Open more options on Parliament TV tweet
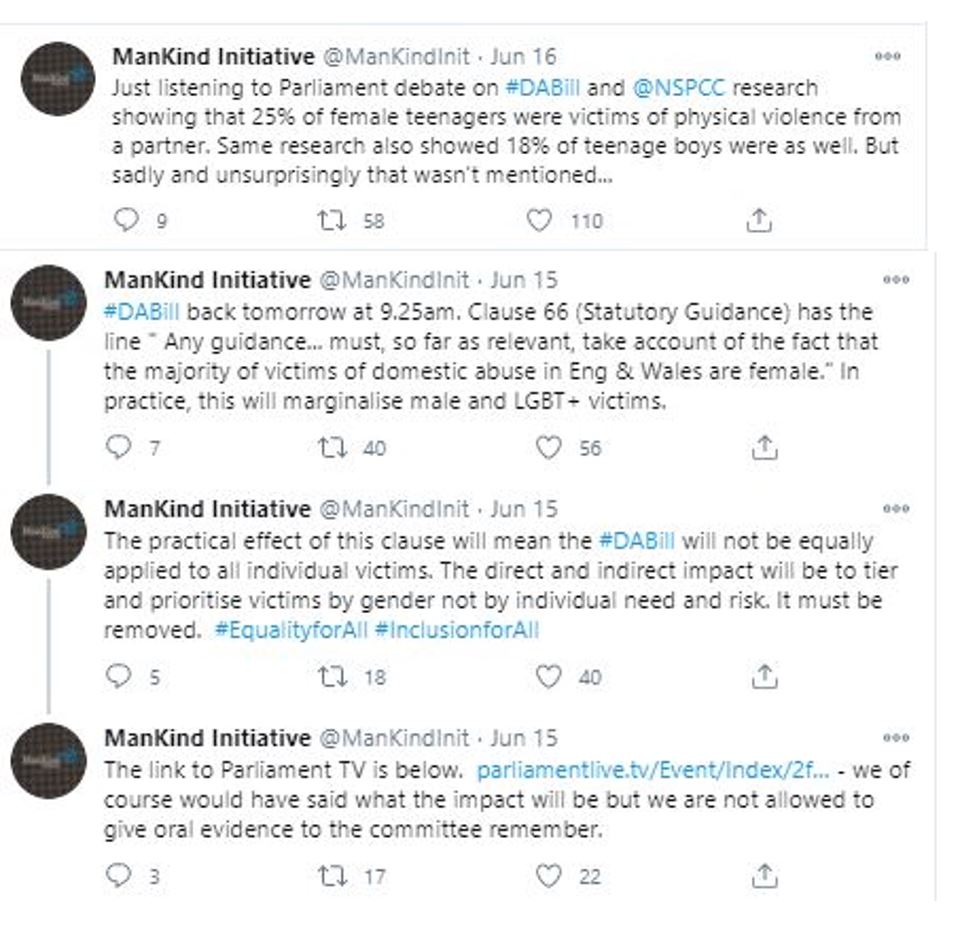The height and width of the screenshot is (936, 974). pyautogui.click(x=896, y=738)
